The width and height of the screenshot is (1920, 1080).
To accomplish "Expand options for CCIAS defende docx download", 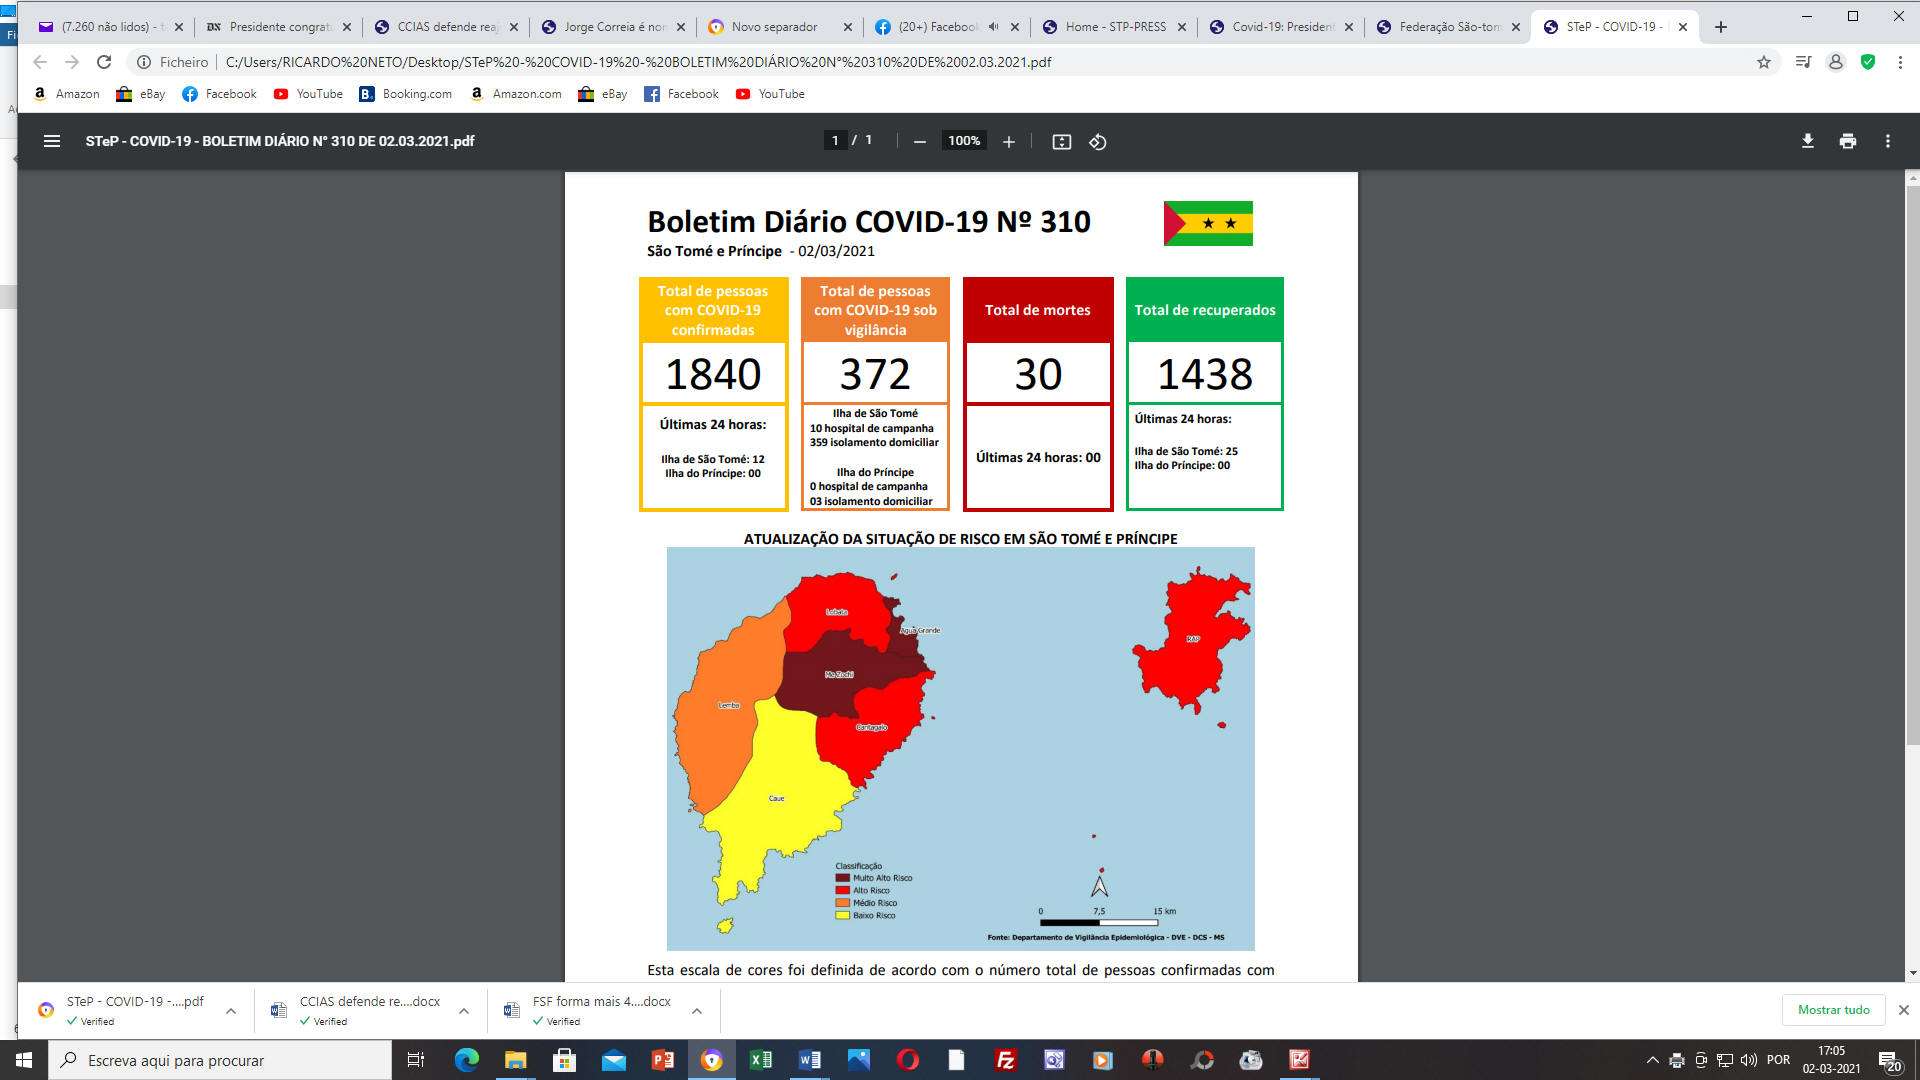I will (x=464, y=1011).
